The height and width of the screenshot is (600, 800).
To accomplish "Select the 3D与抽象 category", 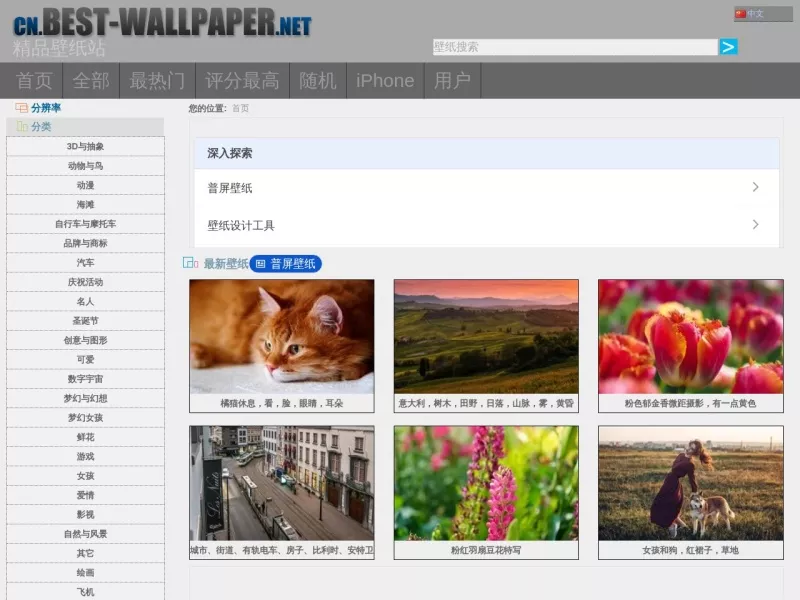I will (x=85, y=146).
